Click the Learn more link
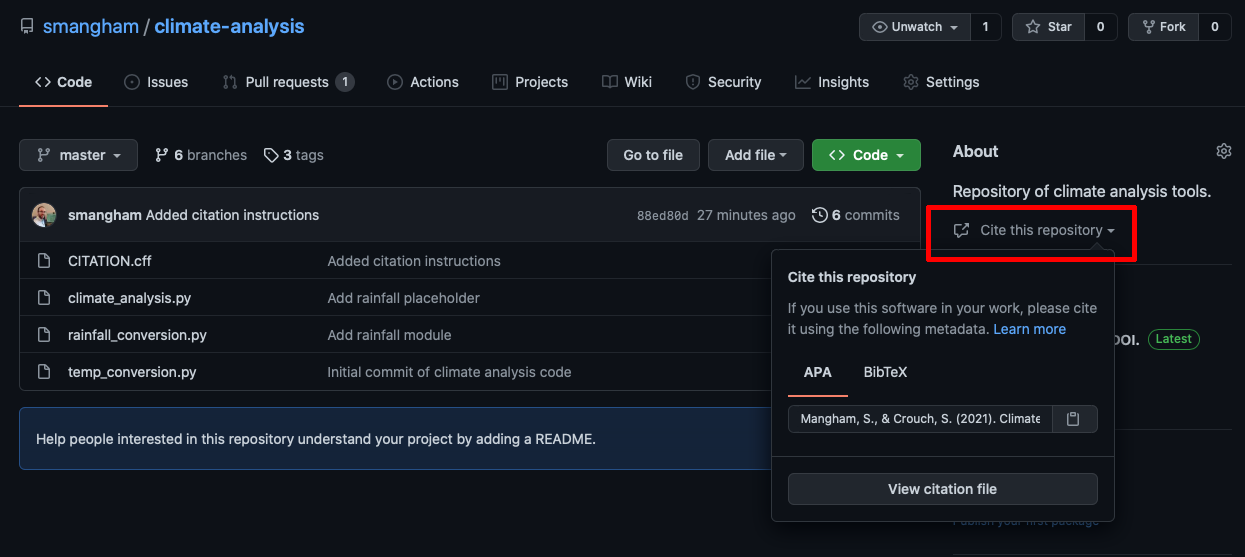 (1029, 329)
